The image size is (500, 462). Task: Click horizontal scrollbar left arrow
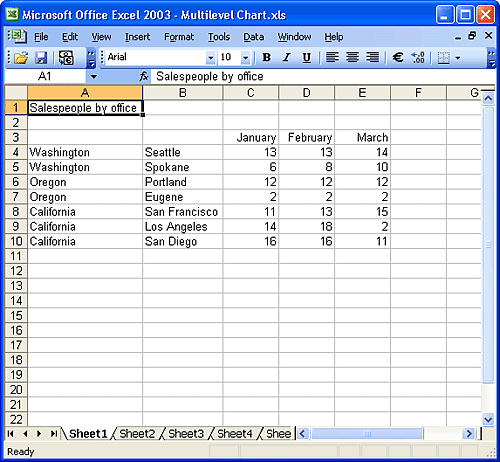(303, 434)
